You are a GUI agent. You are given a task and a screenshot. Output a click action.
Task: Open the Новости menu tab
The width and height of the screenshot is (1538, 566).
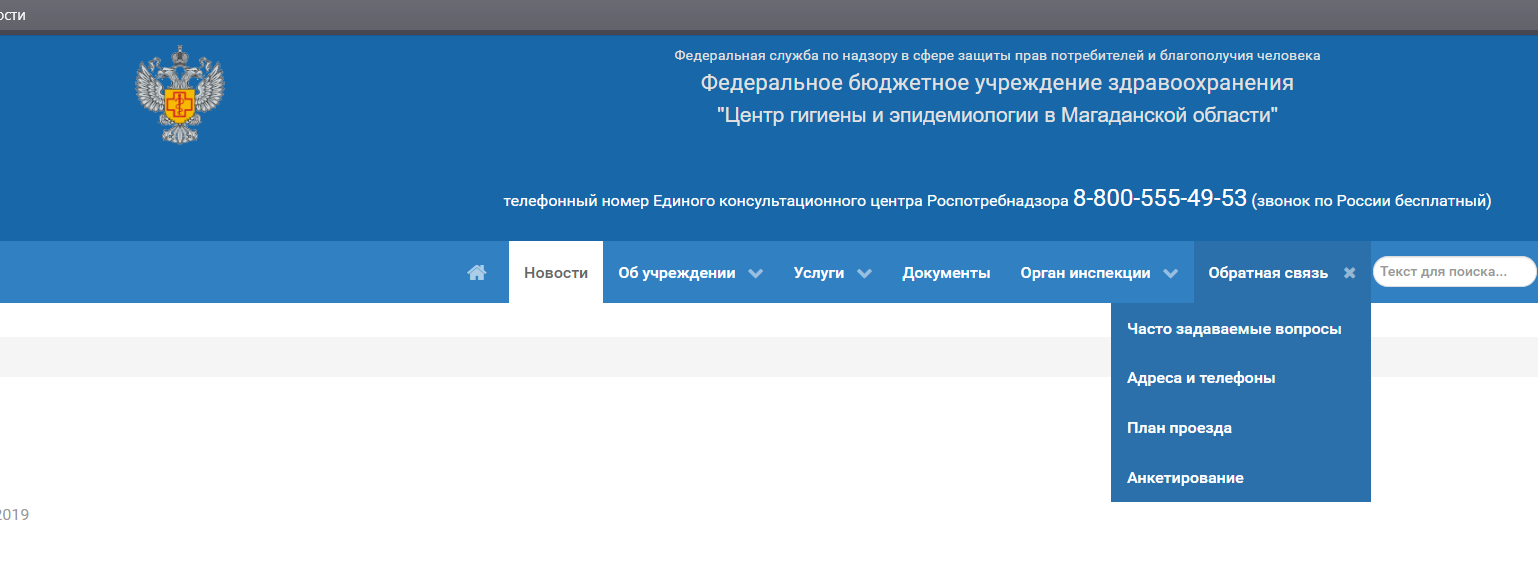tap(556, 272)
